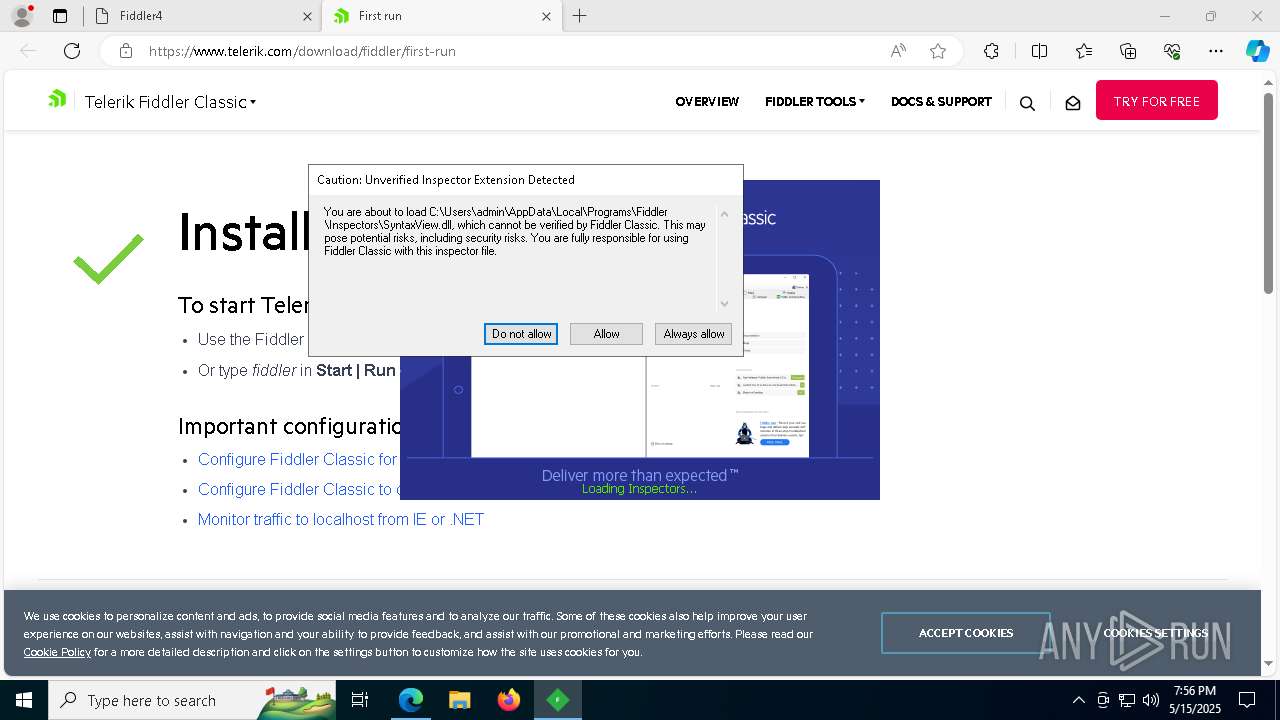Click the Edge profile avatar icon
The image size is (1280, 720).
pos(22,16)
